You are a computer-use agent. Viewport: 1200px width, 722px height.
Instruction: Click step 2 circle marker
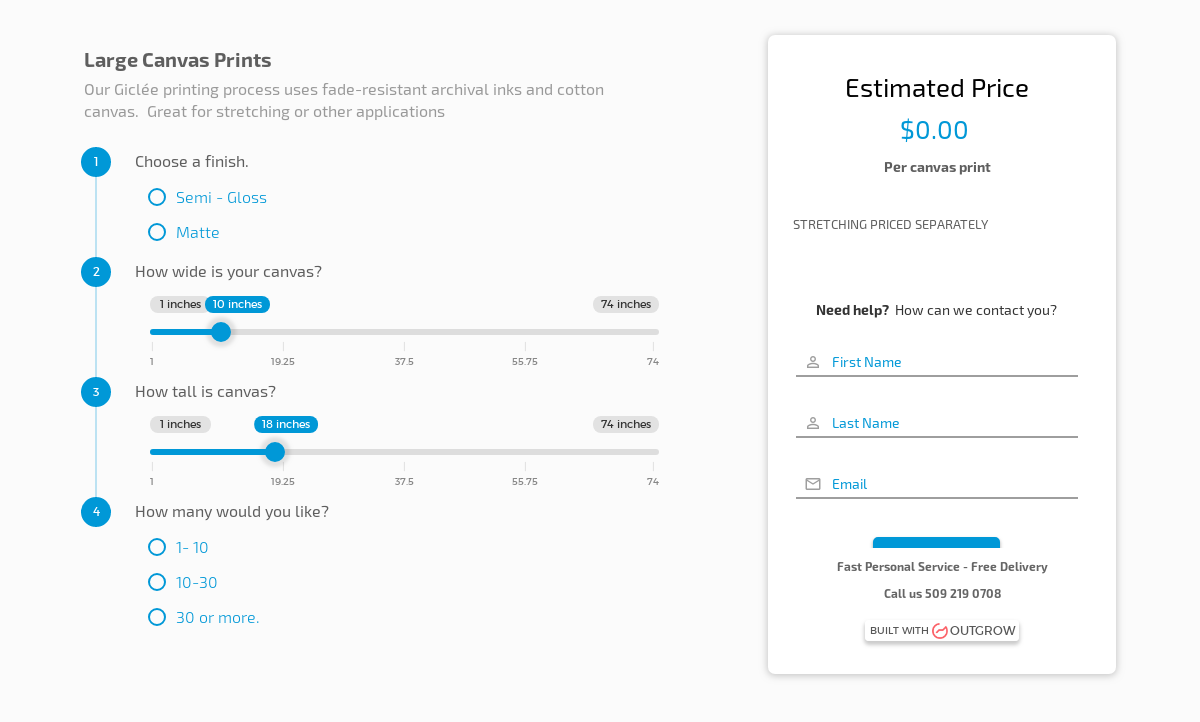[x=96, y=272]
